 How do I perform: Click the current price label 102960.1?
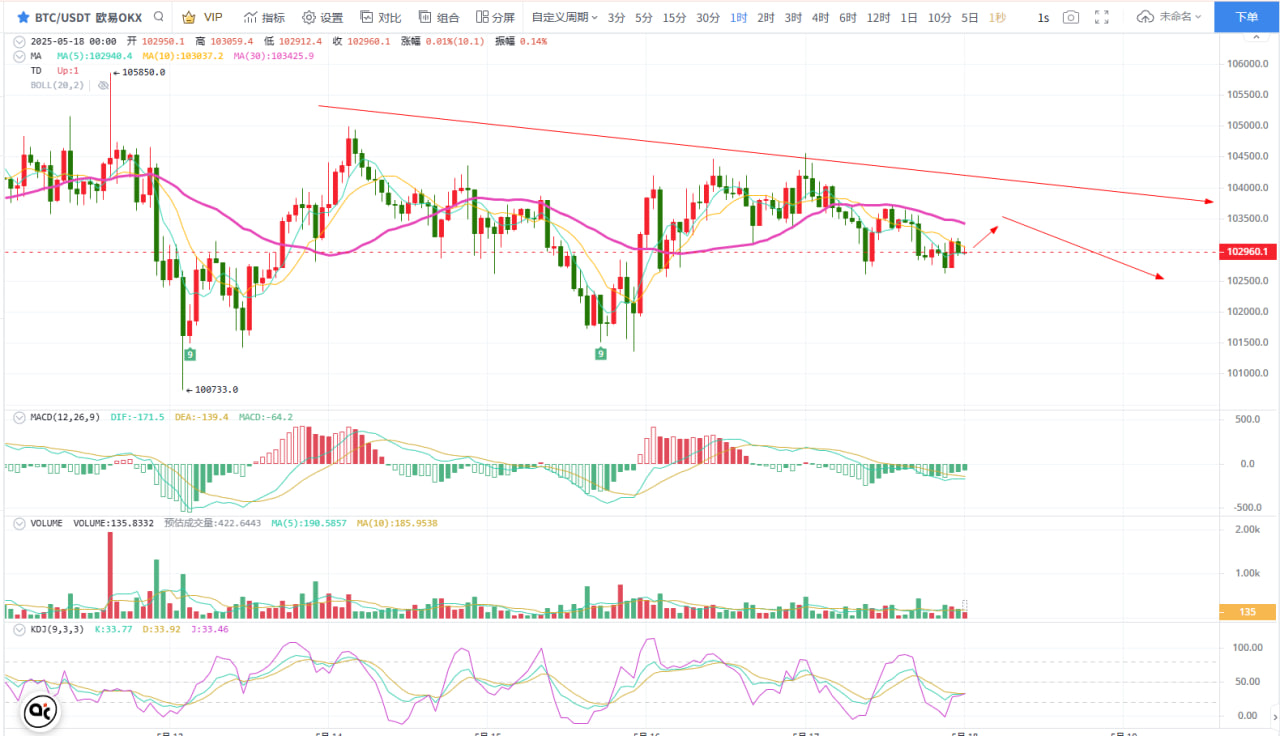(1247, 252)
